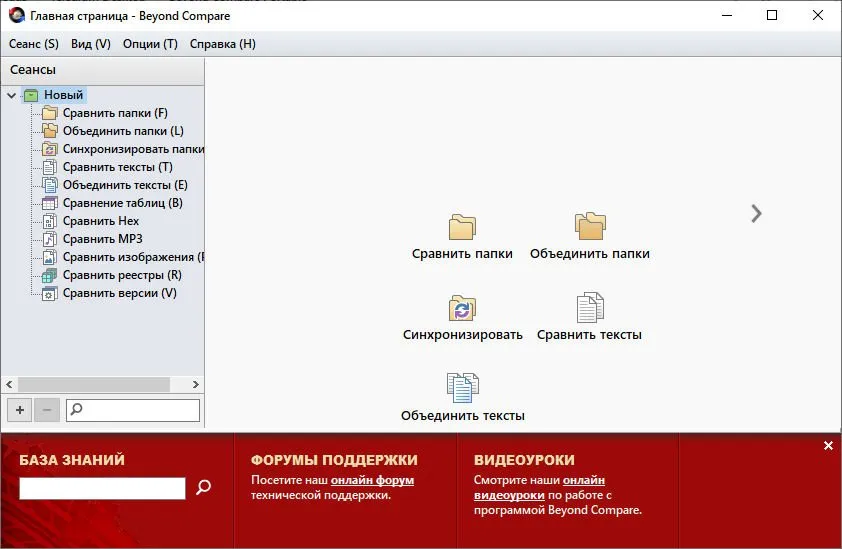
Task: Click the Объединить папки (L) tree icon
Action: [x=49, y=131]
